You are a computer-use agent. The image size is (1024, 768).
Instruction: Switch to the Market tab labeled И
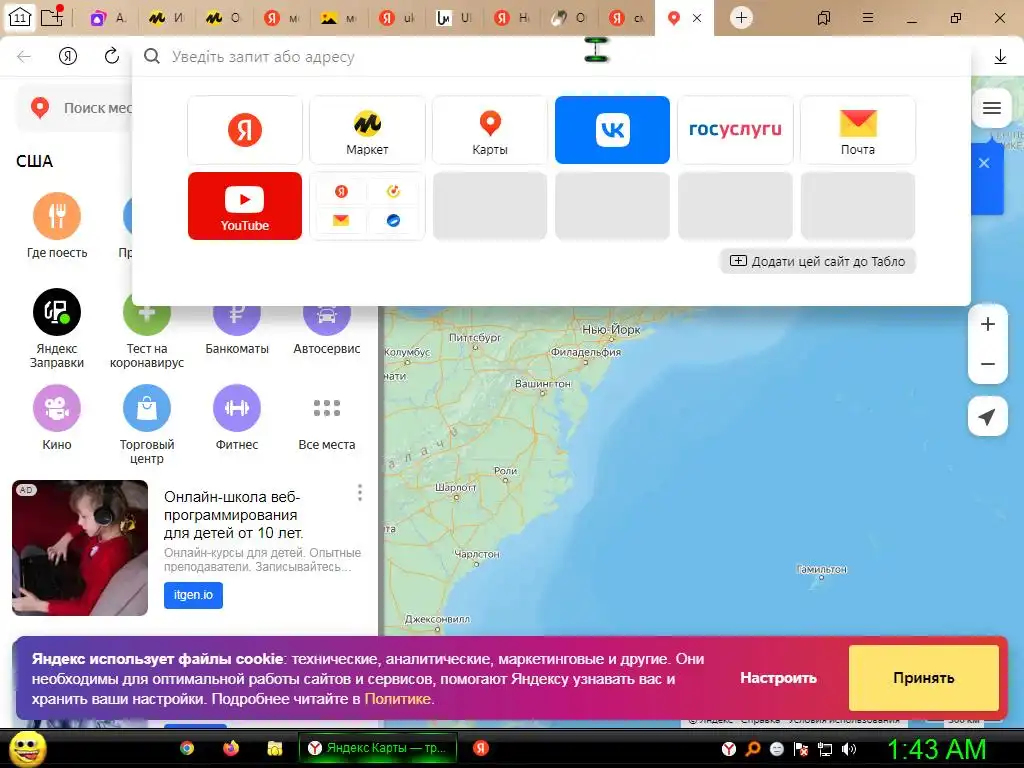point(167,18)
